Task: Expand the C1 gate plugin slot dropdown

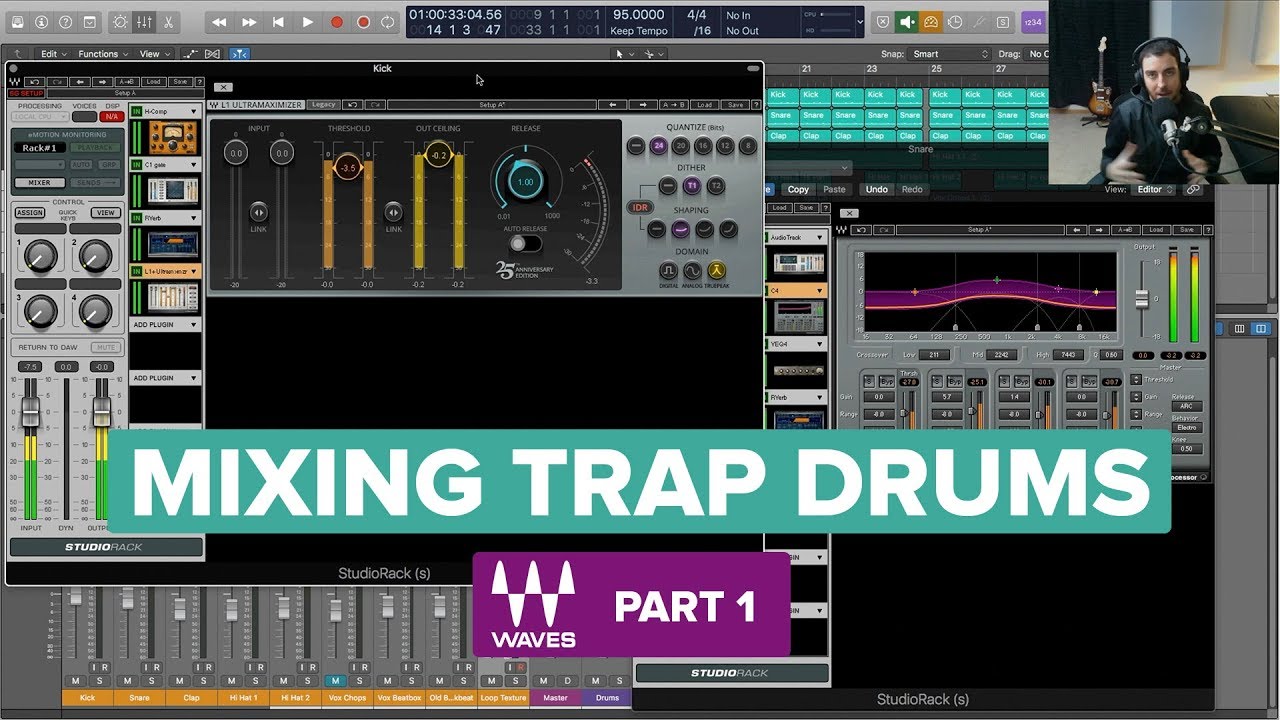Action: [194, 164]
